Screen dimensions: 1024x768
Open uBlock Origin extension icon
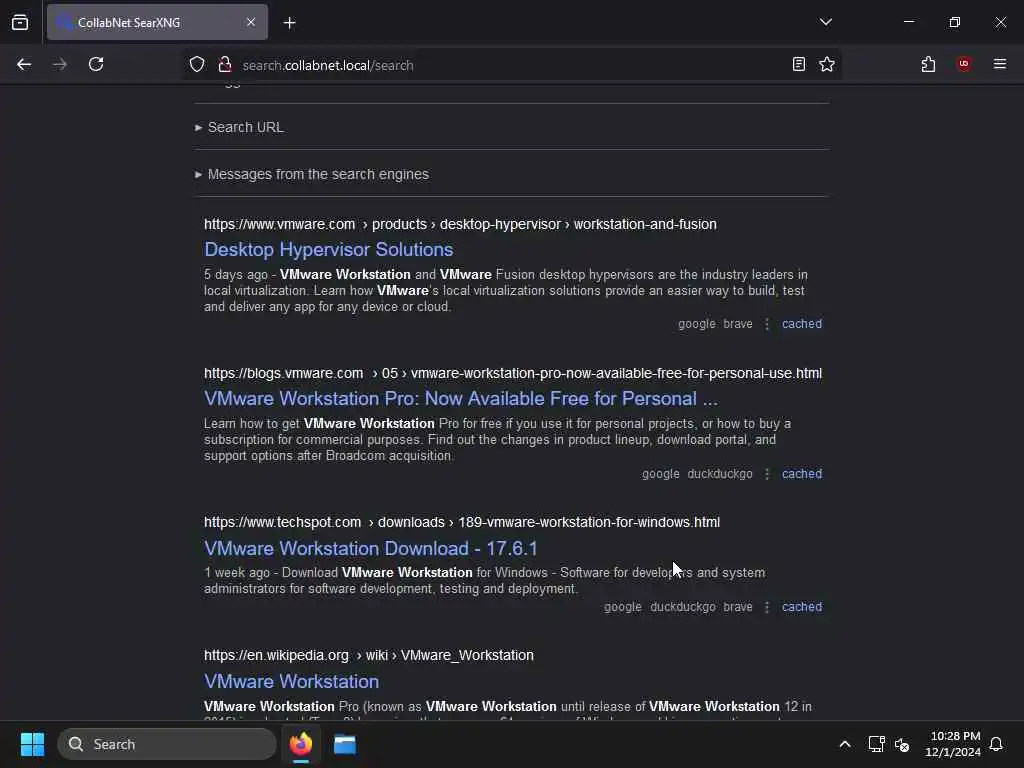[963, 64]
